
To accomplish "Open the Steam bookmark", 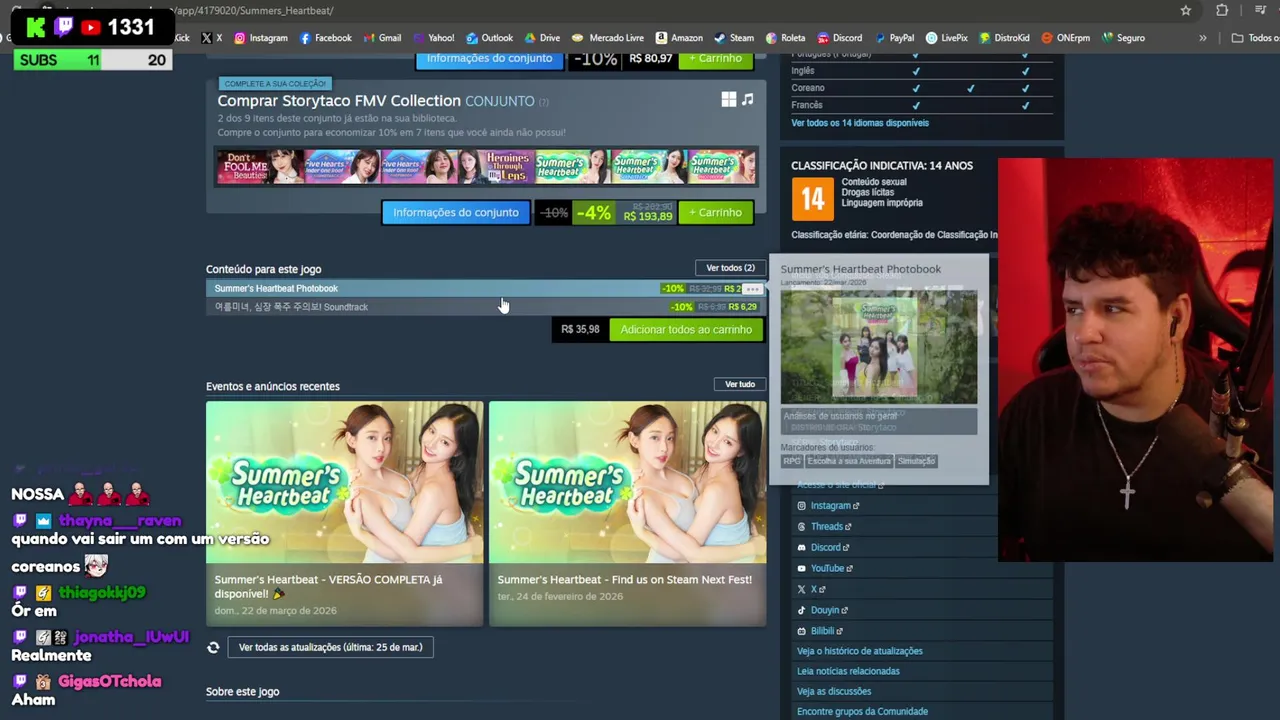I will click(x=734, y=38).
